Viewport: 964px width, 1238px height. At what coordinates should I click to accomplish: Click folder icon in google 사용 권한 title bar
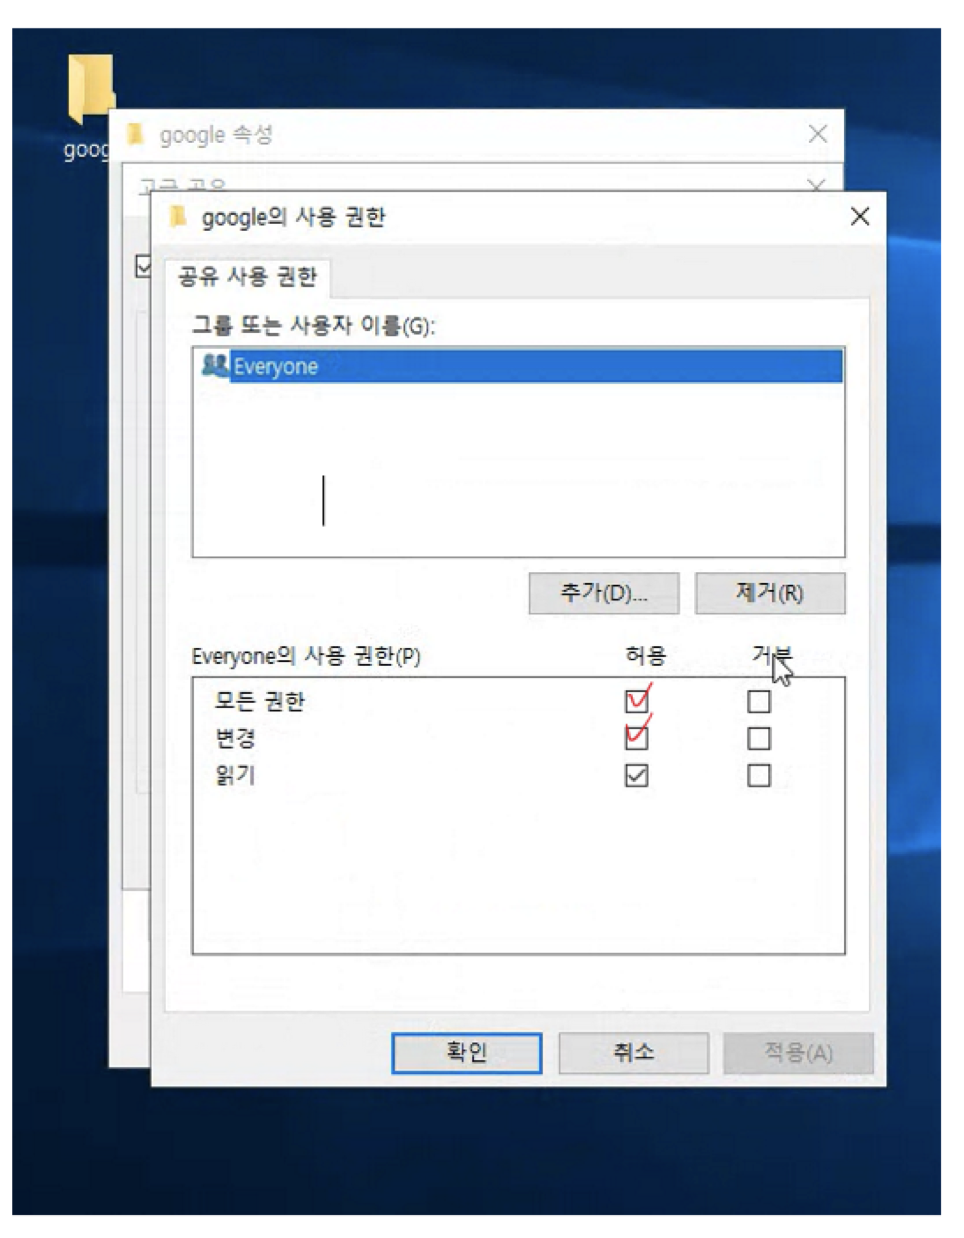coord(179,216)
